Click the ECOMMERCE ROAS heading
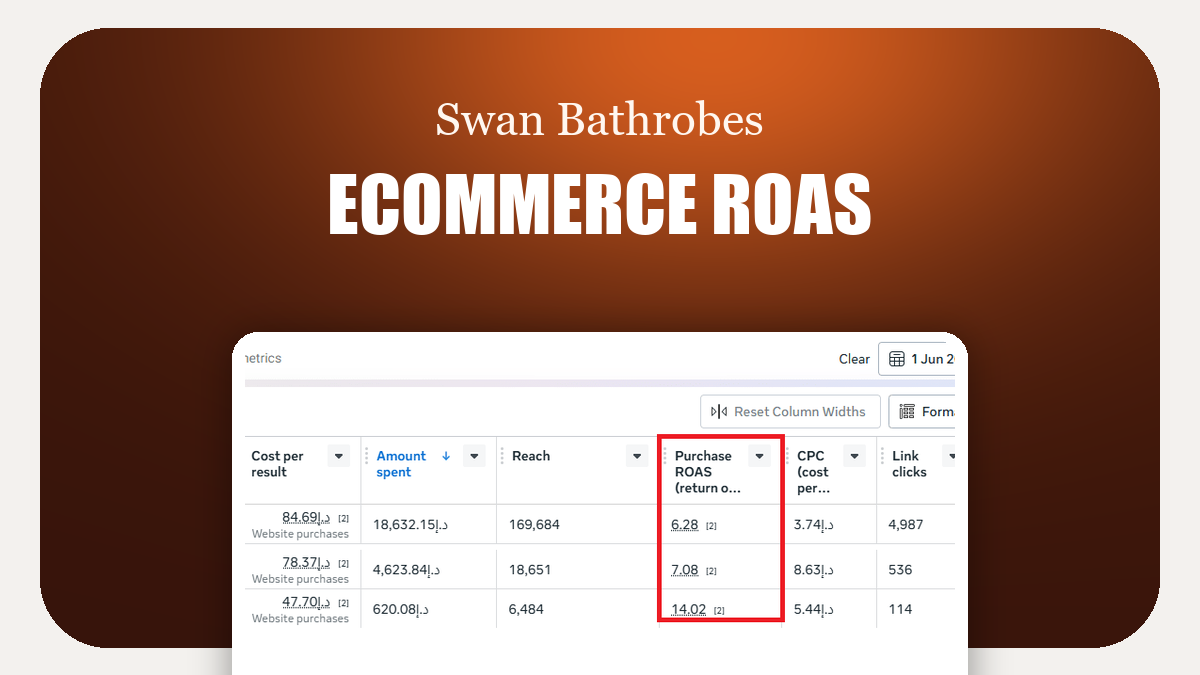Screen dimensions: 1200x675 600,204
